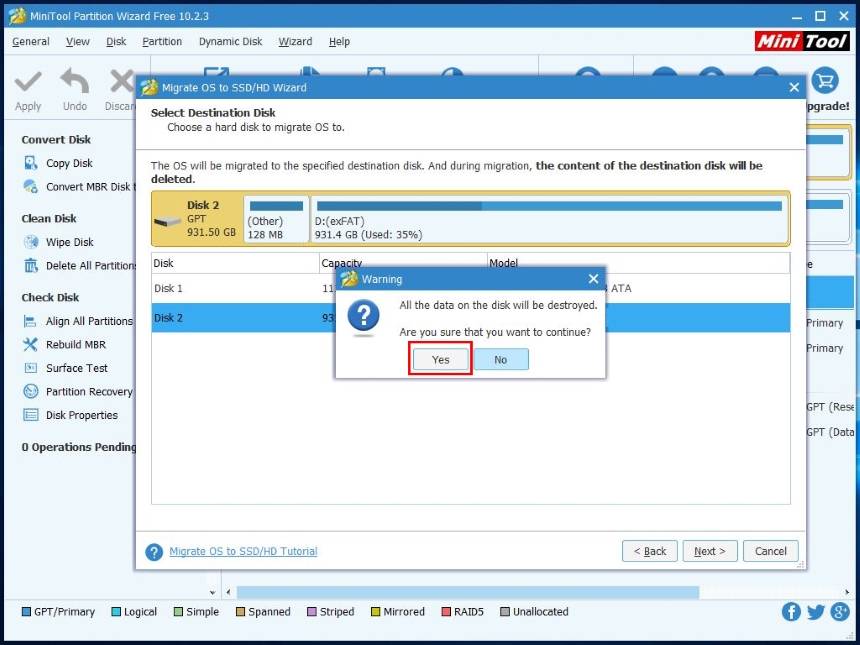Click the wizard help question mark icon
860x645 pixels.
(154, 552)
